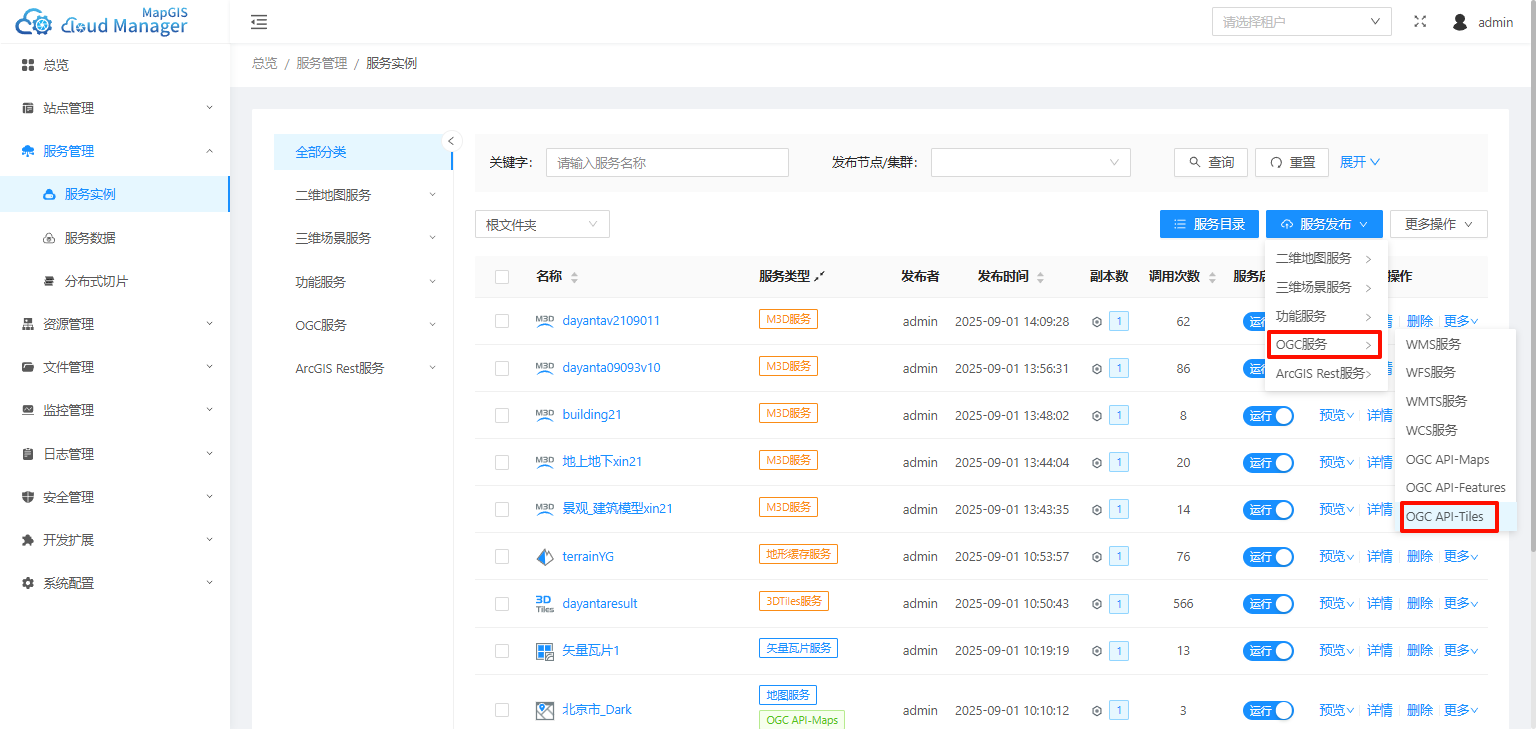Click the fullscreen toggle icon
This screenshot has width=1536, height=729.
(1420, 22)
